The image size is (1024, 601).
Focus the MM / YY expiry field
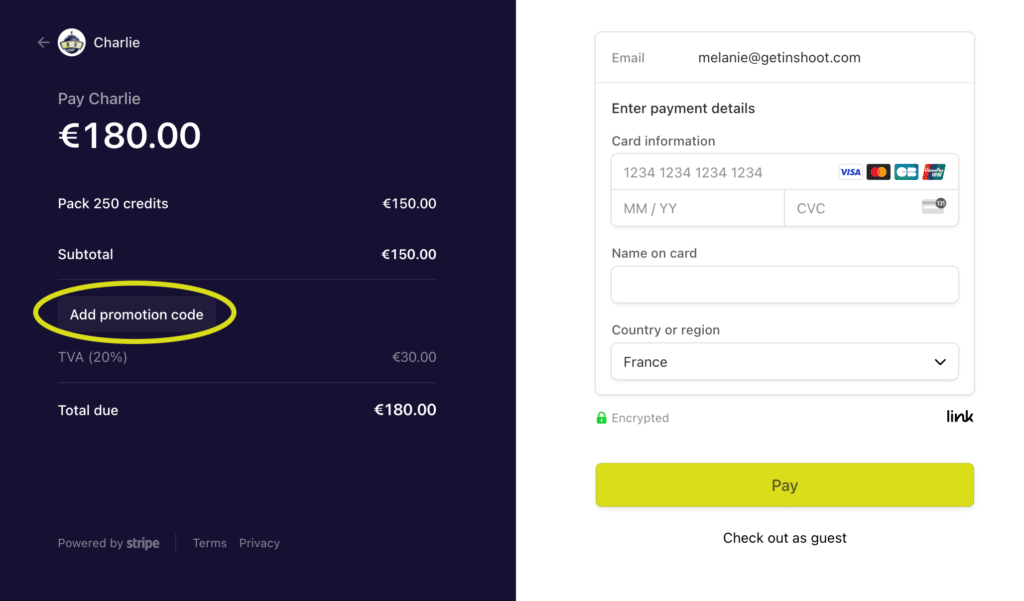tap(697, 208)
